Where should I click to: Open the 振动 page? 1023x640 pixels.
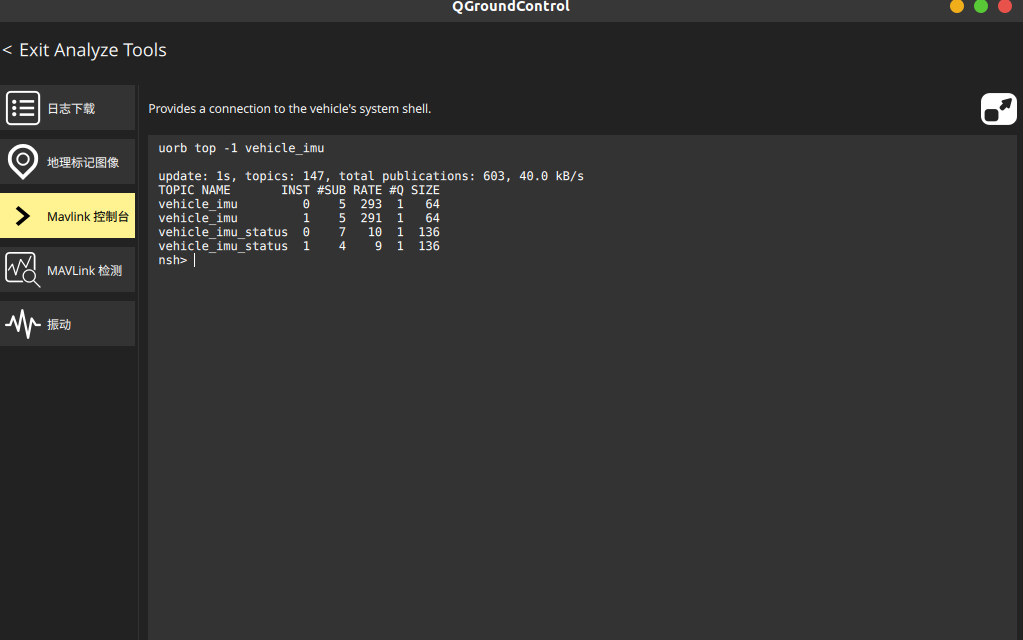(60, 324)
